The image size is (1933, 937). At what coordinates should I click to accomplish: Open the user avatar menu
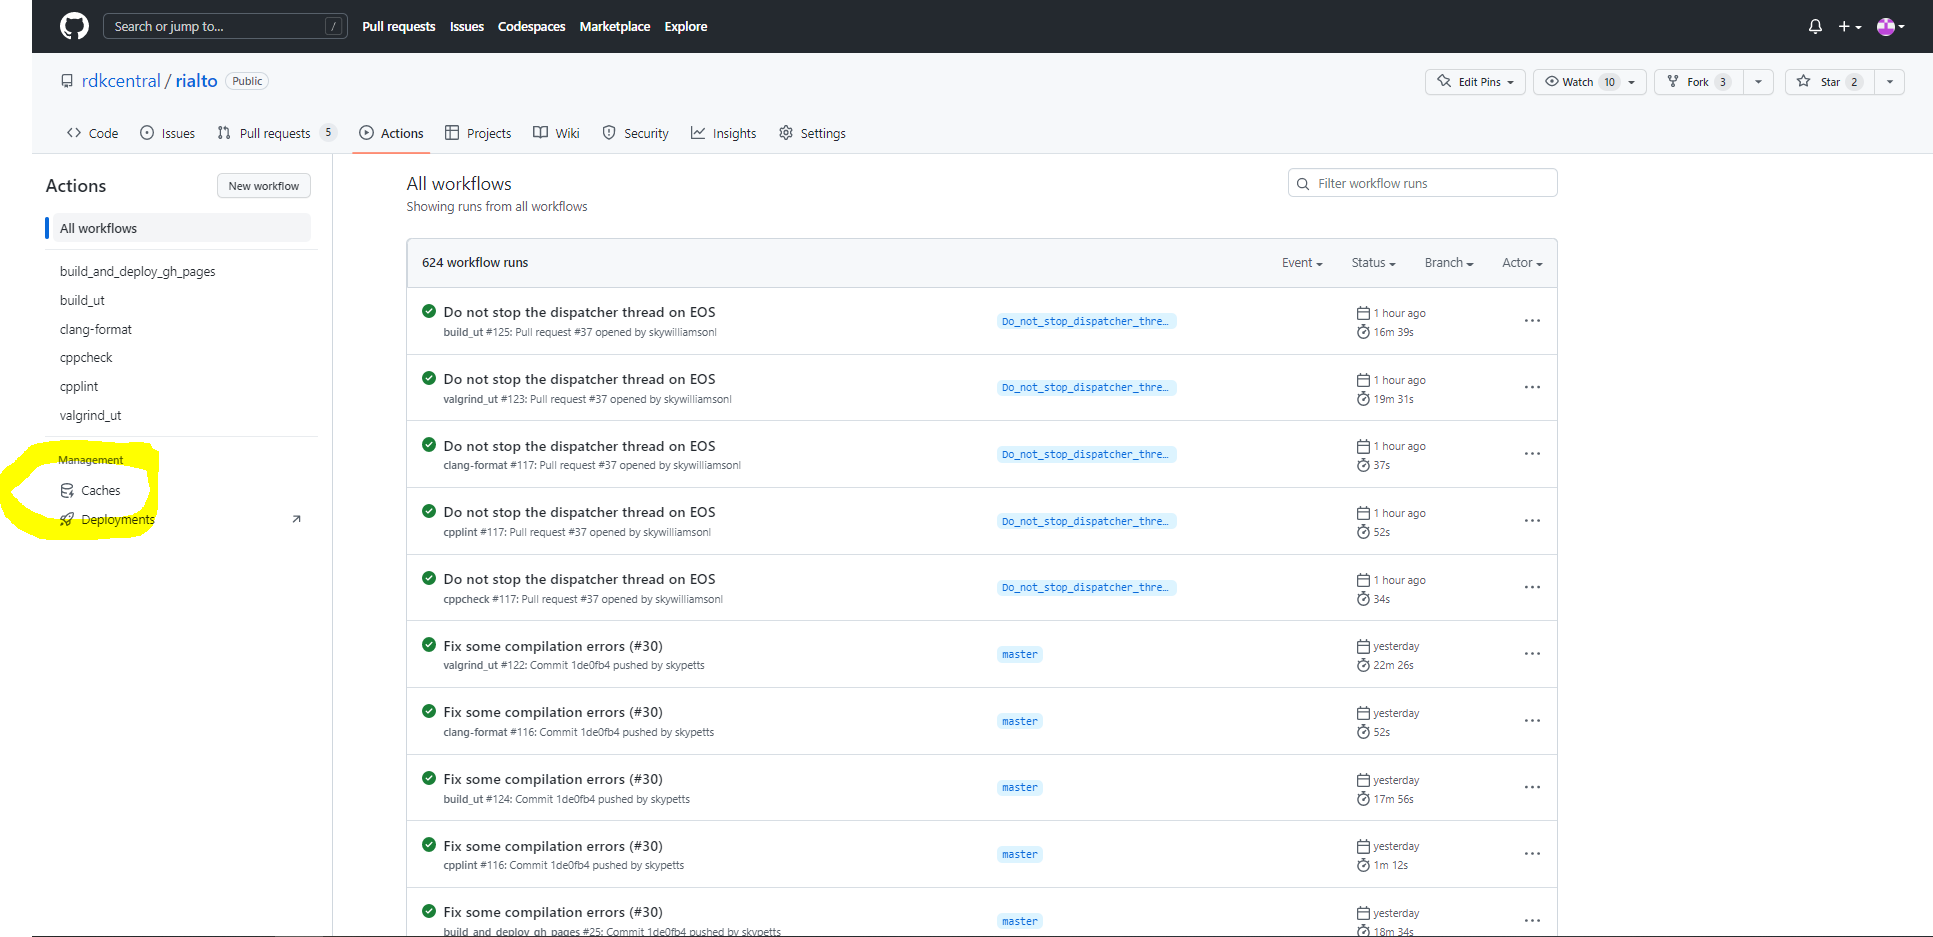coord(1889,27)
